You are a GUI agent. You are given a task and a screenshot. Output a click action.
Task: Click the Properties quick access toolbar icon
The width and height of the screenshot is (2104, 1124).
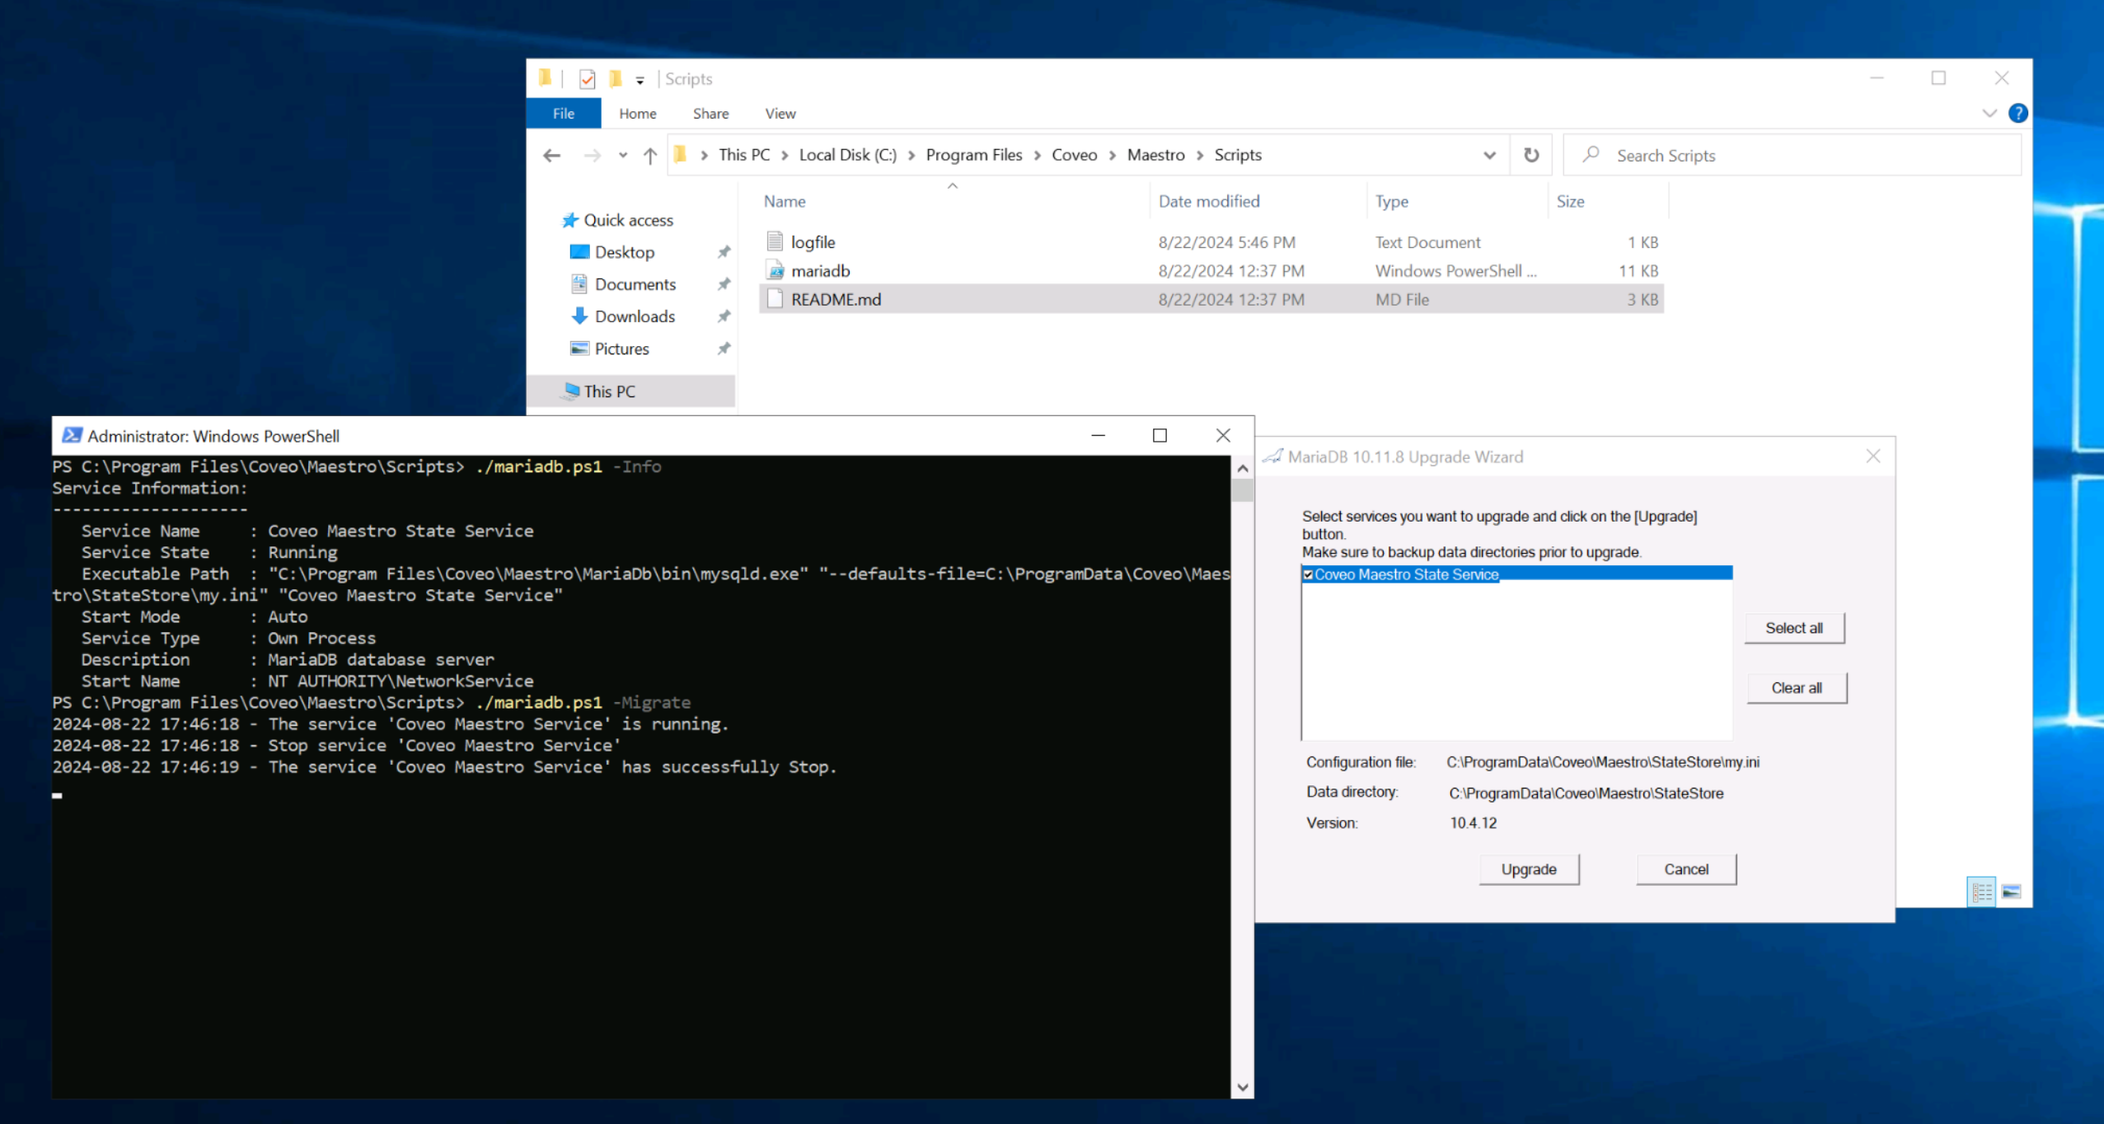pos(587,79)
